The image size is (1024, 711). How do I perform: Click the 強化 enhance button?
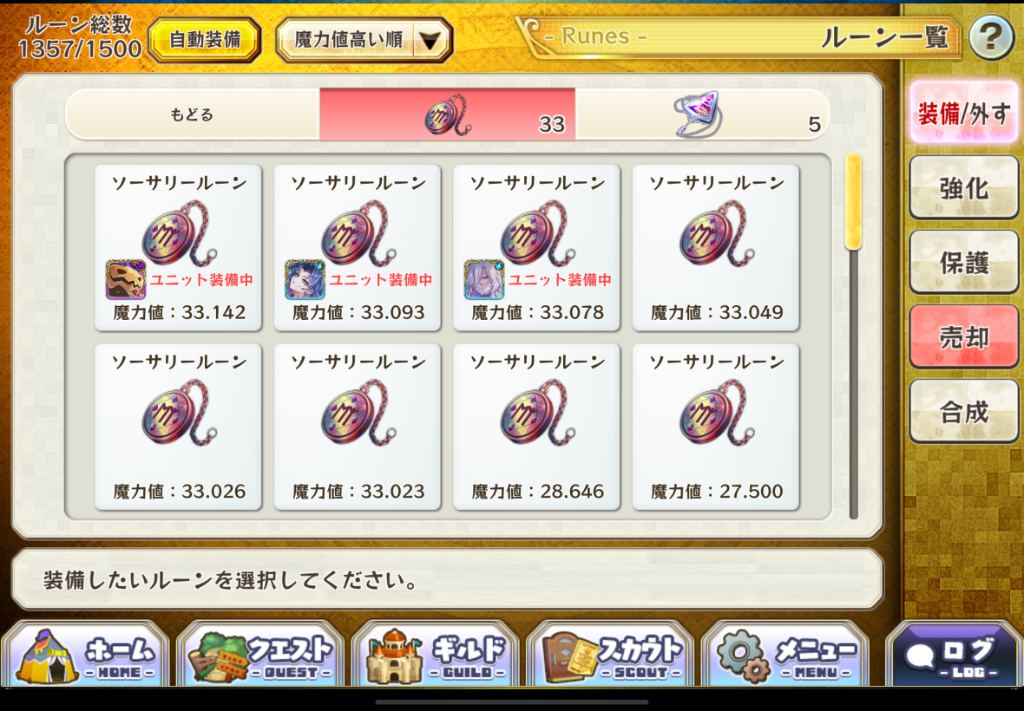[963, 188]
